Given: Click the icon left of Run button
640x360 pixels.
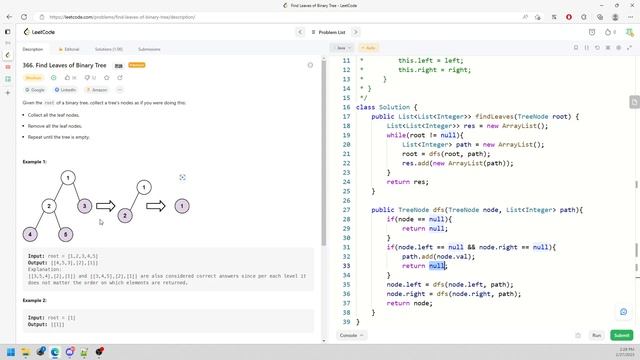Looking at the screenshot, I should point(578,335).
